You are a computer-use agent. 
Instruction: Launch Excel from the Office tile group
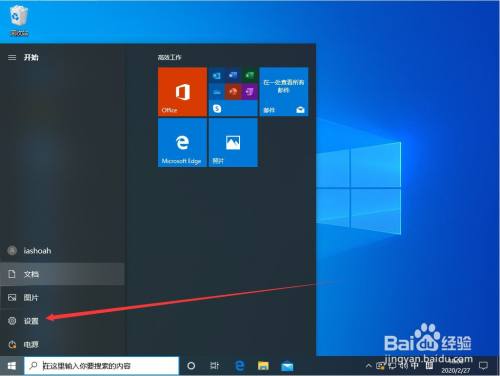pyautogui.click(x=249, y=75)
